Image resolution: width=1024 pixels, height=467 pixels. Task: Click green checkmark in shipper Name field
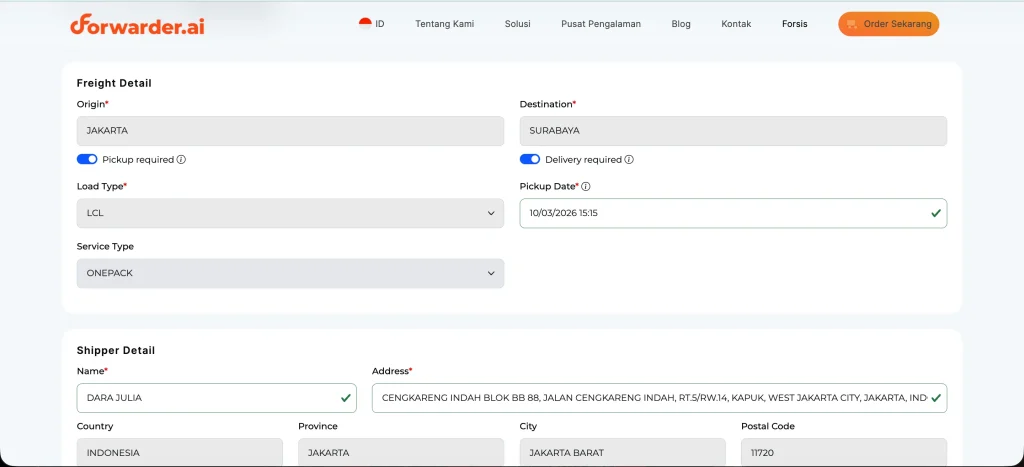(x=345, y=398)
